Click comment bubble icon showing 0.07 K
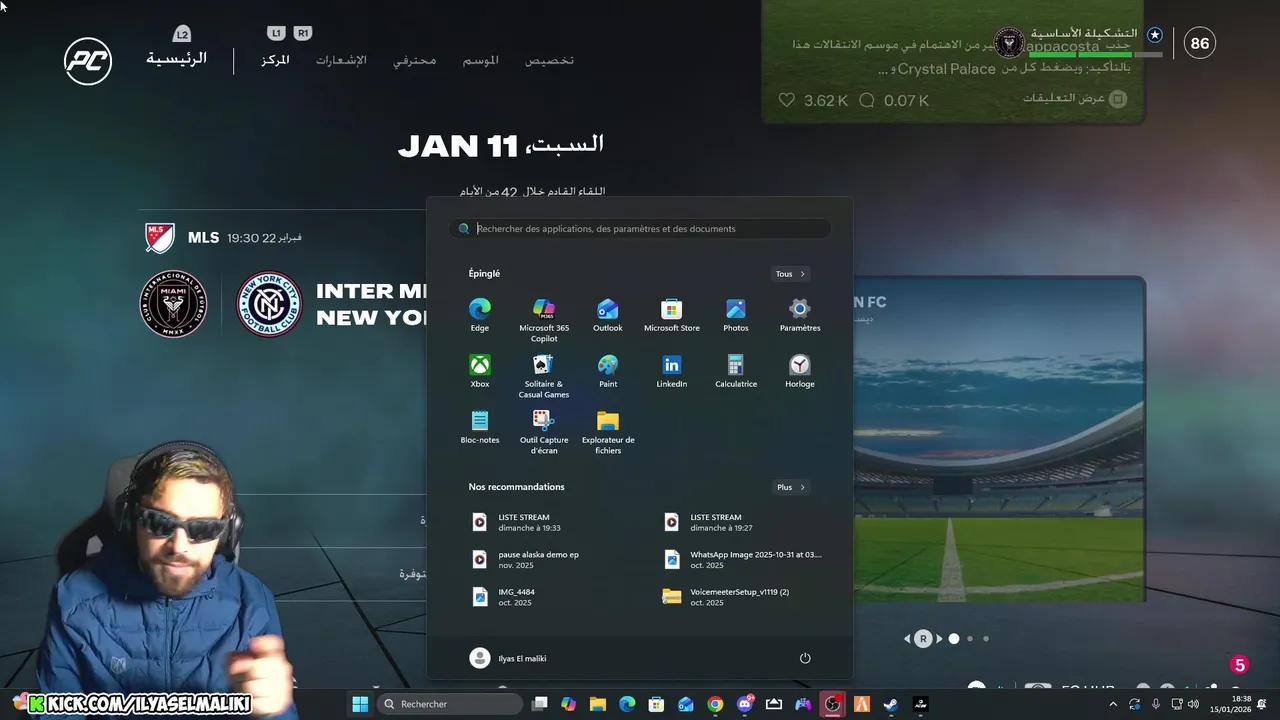The height and width of the screenshot is (720, 1280). (867, 100)
